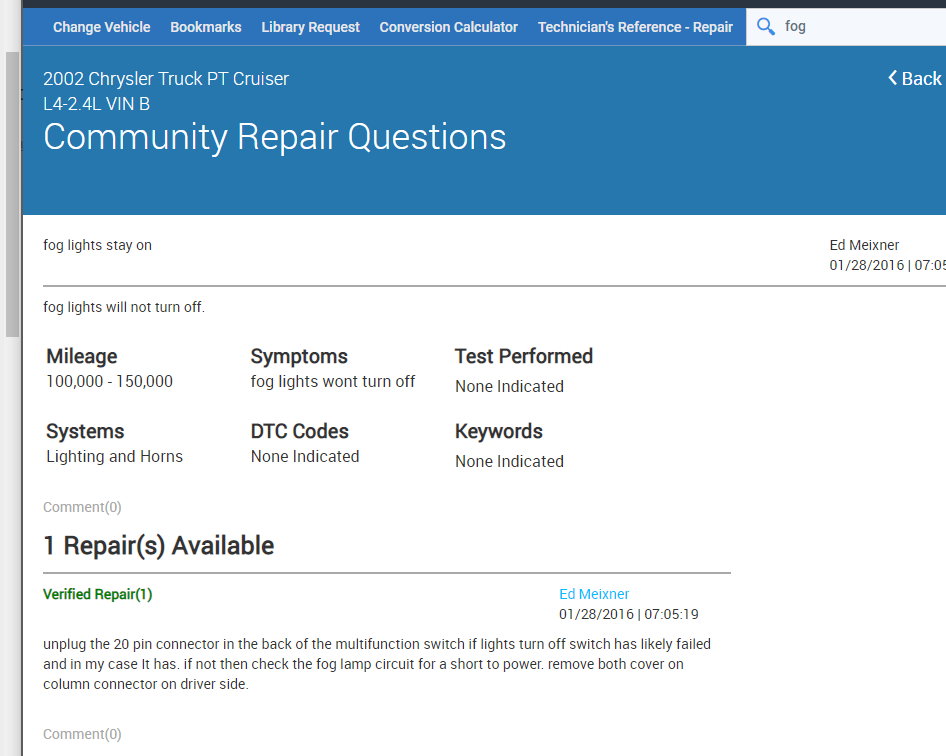Image resolution: width=946 pixels, height=756 pixels.
Task: Click the Ed Meixner author name of the question
Action: [864, 245]
